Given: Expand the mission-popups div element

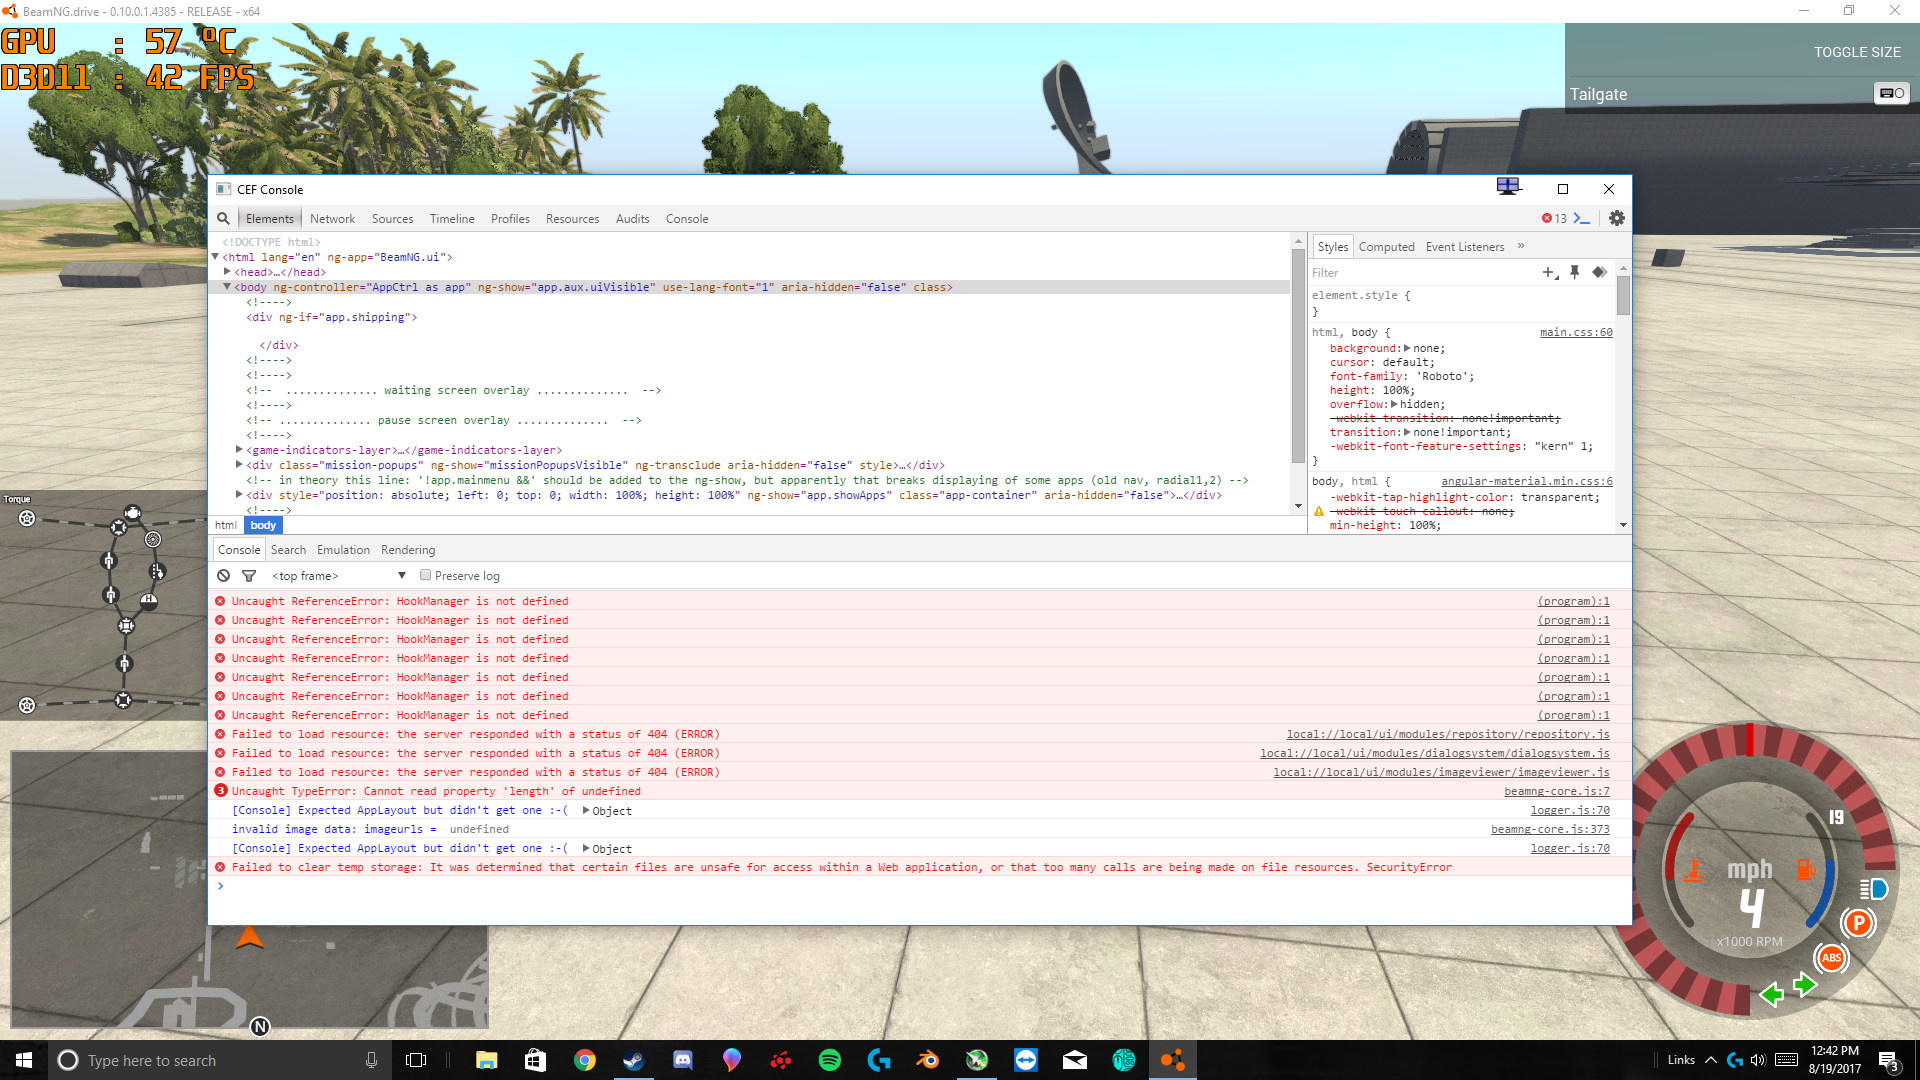Looking at the screenshot, I should (x=239, y=465).
